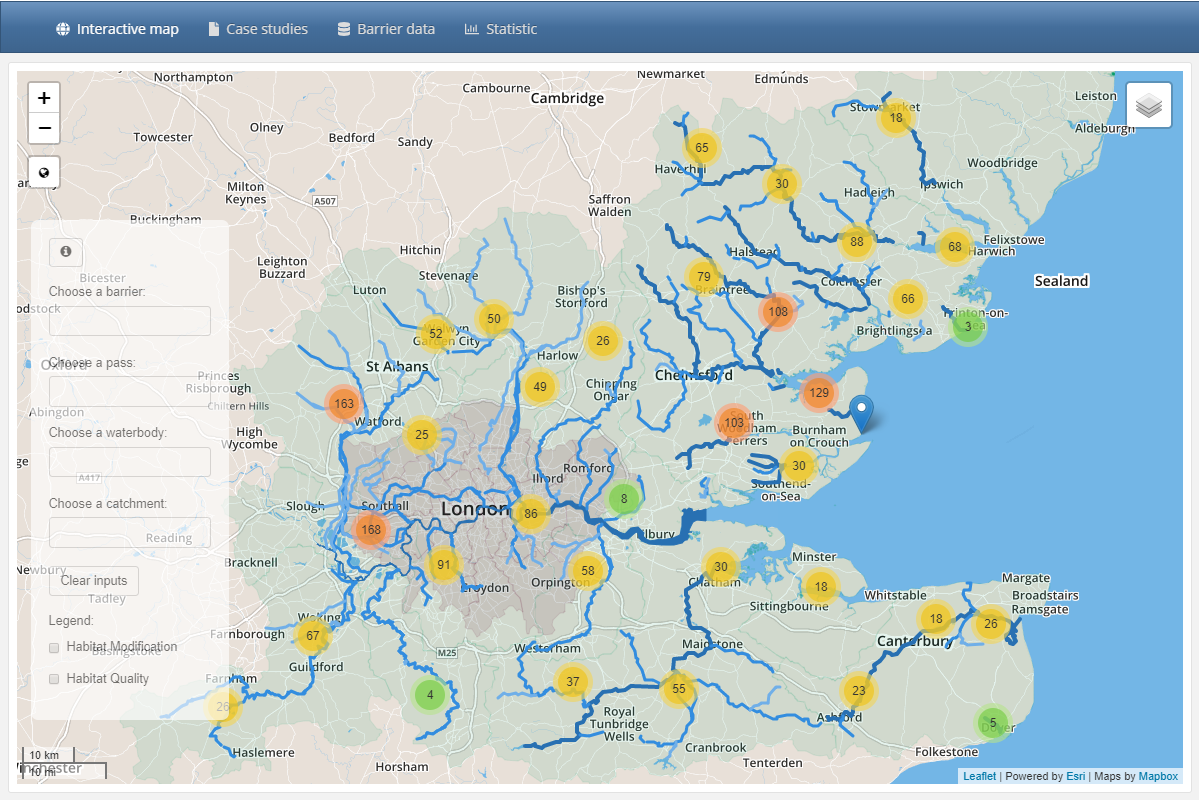Zoom in on the map
This screenshot has width=1199, height=800.
tap(44, 98)
